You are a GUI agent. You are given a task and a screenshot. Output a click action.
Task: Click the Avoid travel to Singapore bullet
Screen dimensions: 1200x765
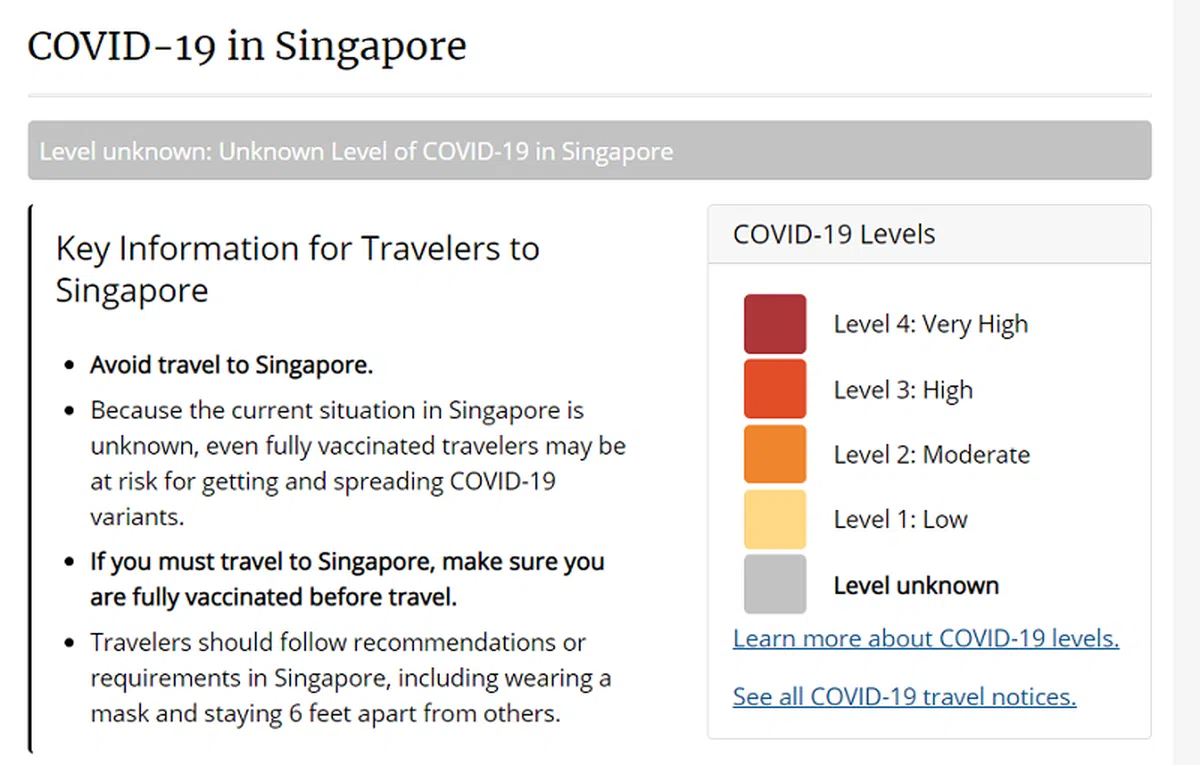coord(231,365)
